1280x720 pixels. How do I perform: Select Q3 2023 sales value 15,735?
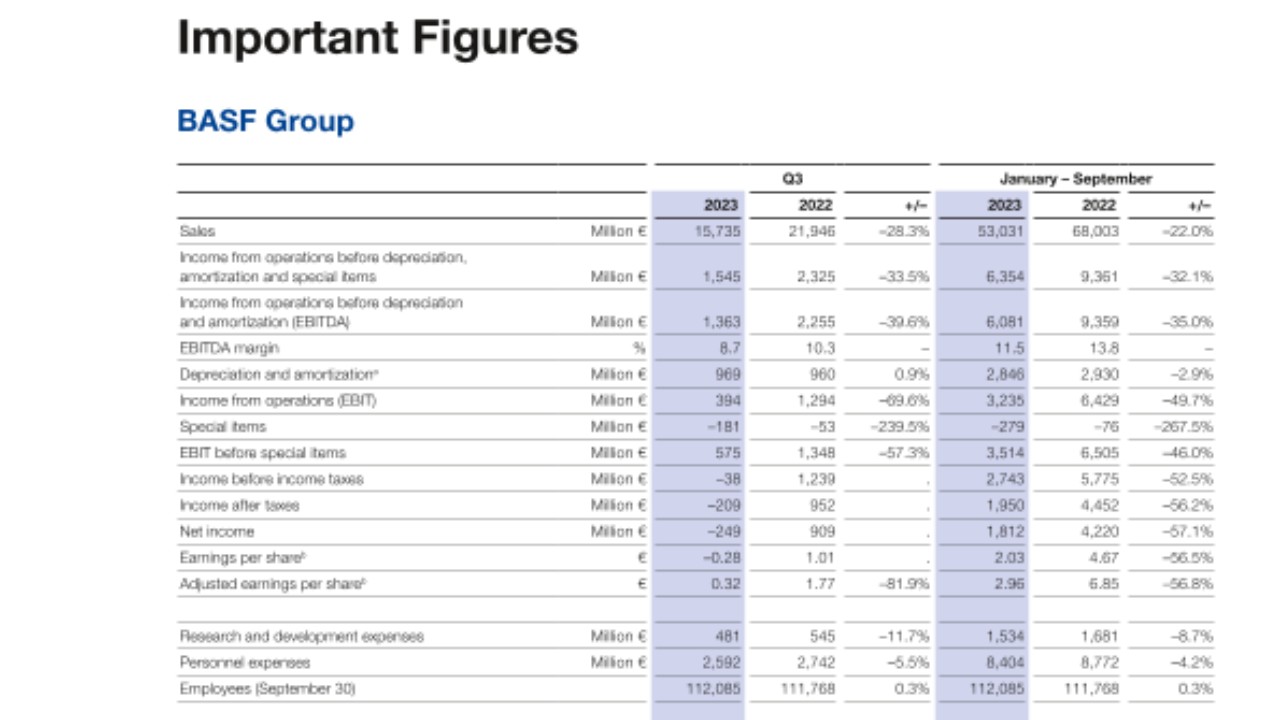pyautogui.click(x=716, y=231)
